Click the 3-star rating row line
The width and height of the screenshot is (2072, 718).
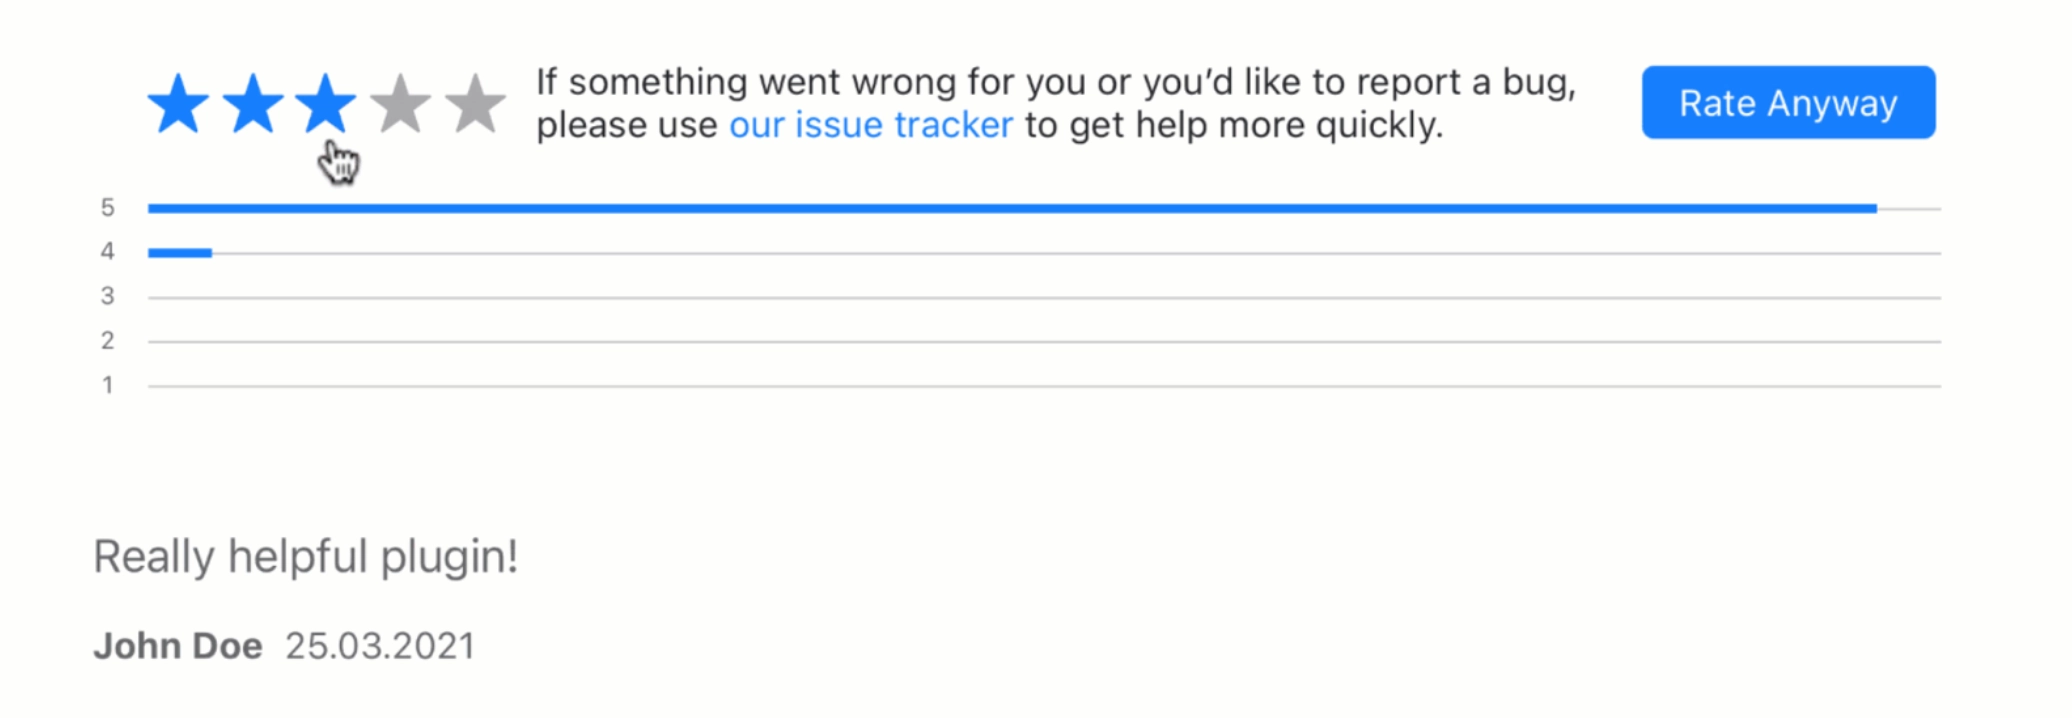1044,297
